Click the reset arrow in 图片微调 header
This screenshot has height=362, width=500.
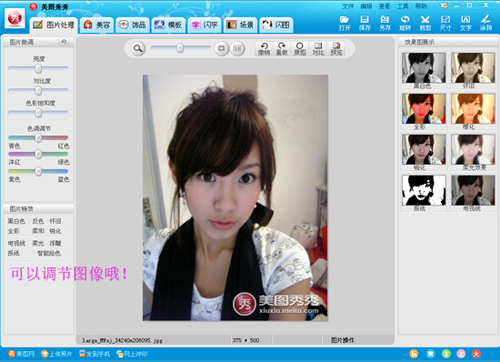(64, 42)
